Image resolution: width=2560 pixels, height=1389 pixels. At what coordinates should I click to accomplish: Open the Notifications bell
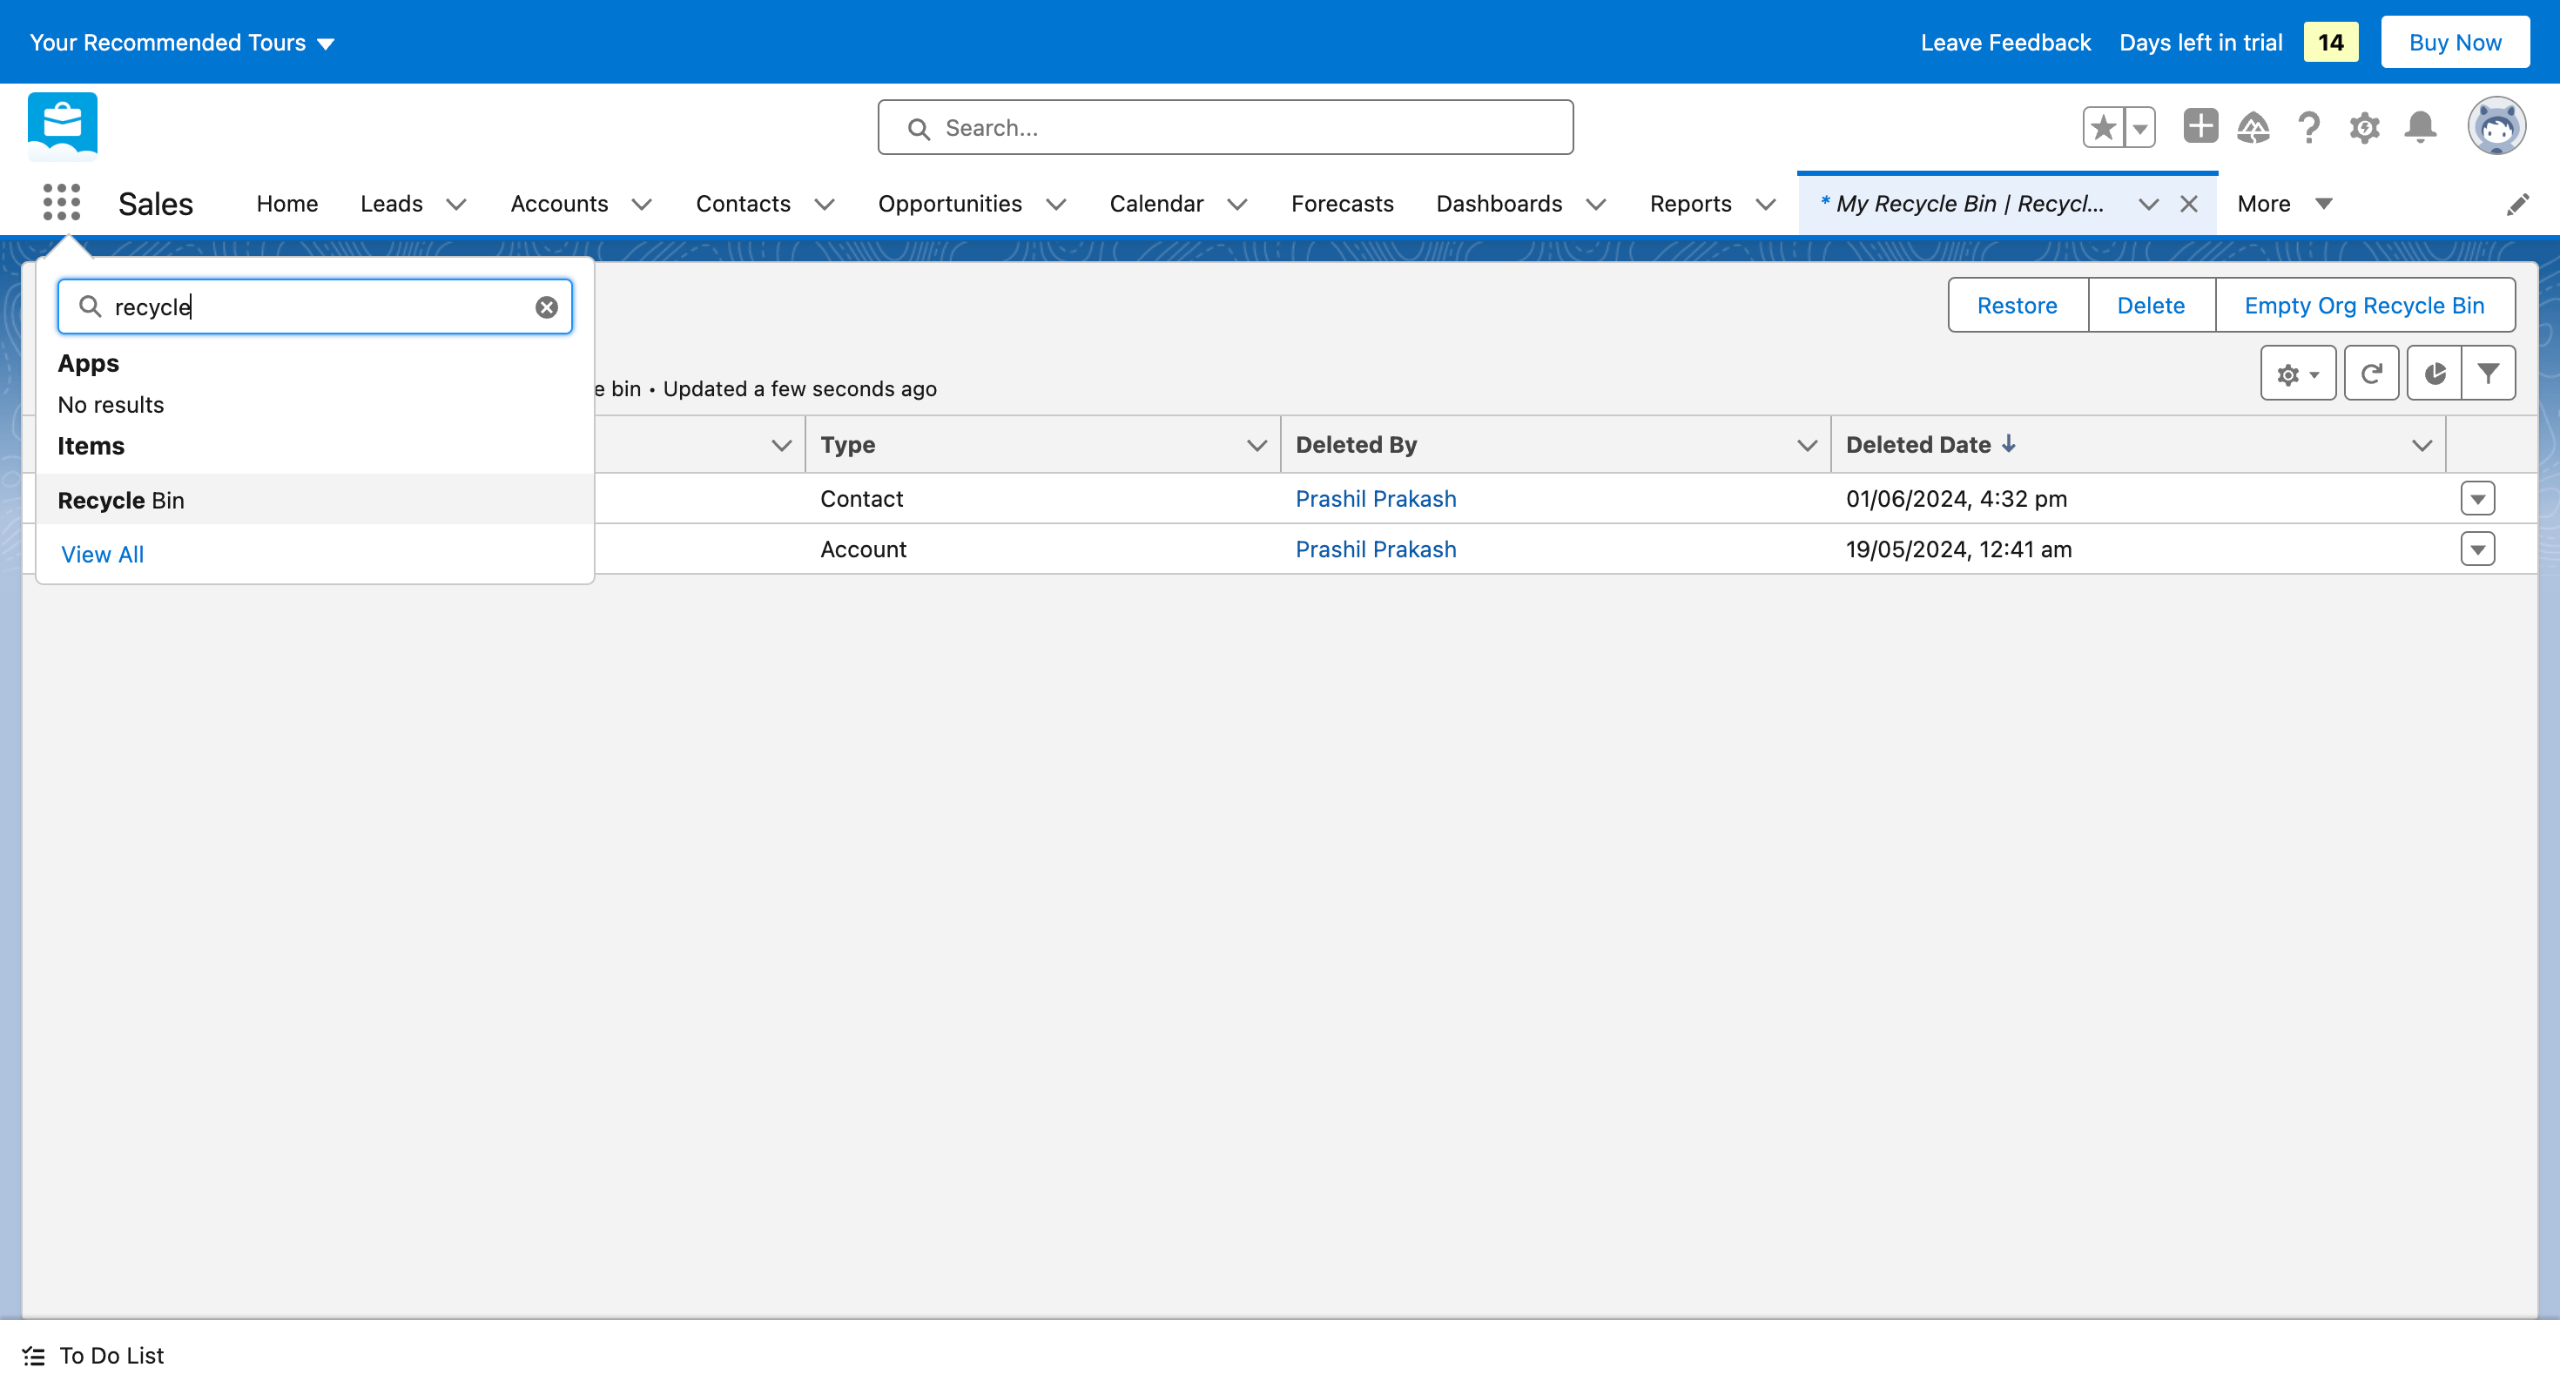2421,127
